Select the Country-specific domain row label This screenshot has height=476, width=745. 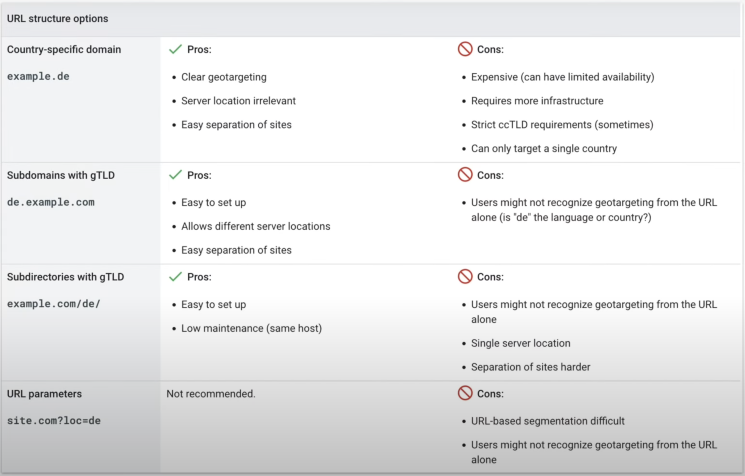64,49
